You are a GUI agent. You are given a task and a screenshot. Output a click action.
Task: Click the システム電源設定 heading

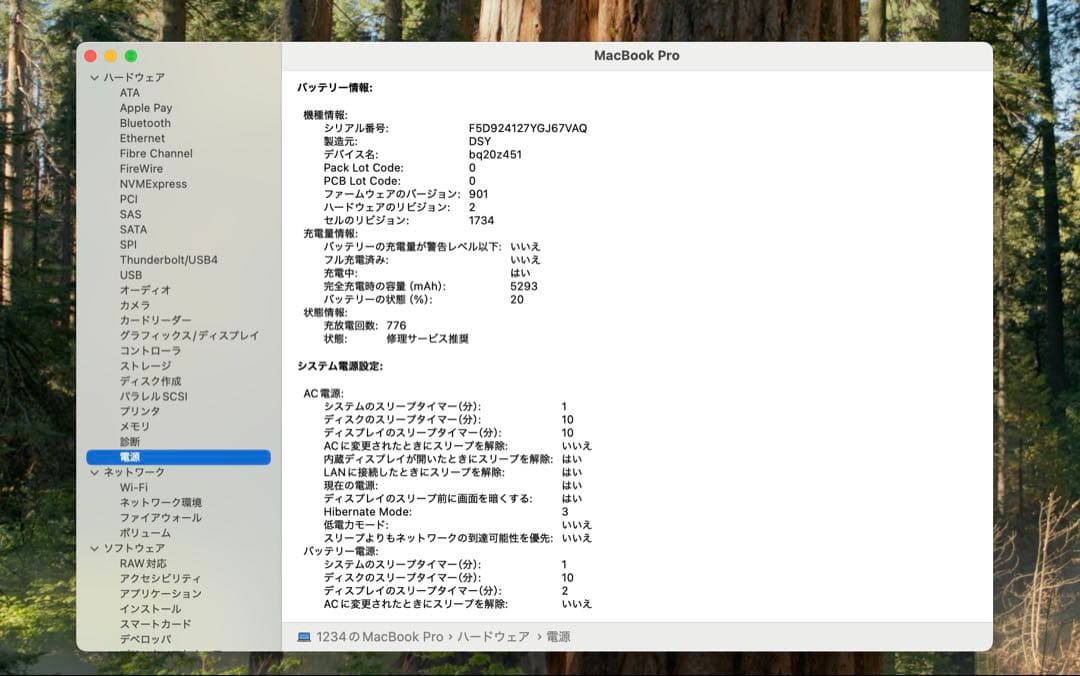coord(340,366)
